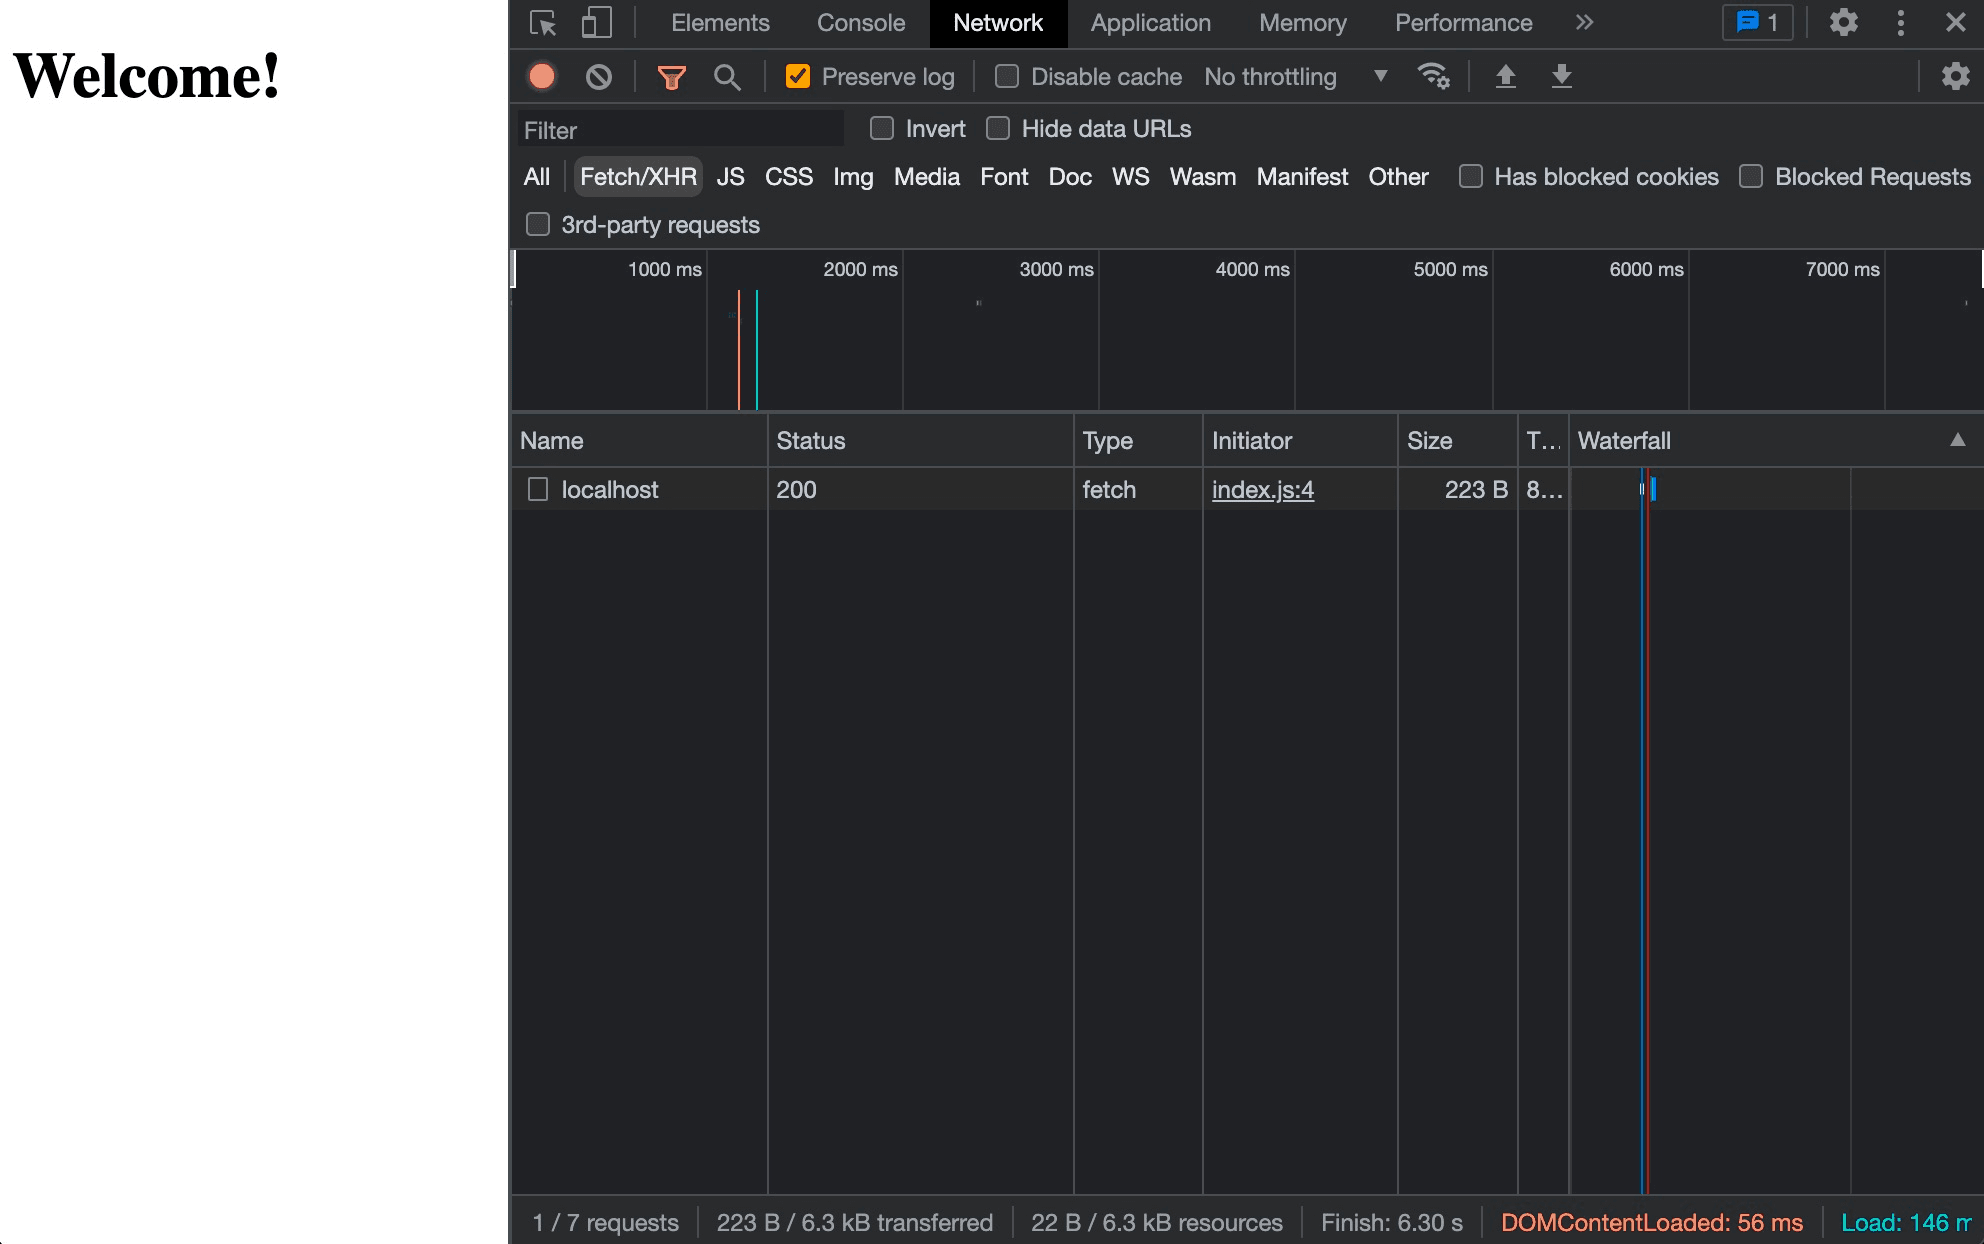Toggle the 3rd-party requests checkbox
Image resolution: width=1984 pixels, height=1244 pixels.
pyautogui.click(x=537, y=224)
